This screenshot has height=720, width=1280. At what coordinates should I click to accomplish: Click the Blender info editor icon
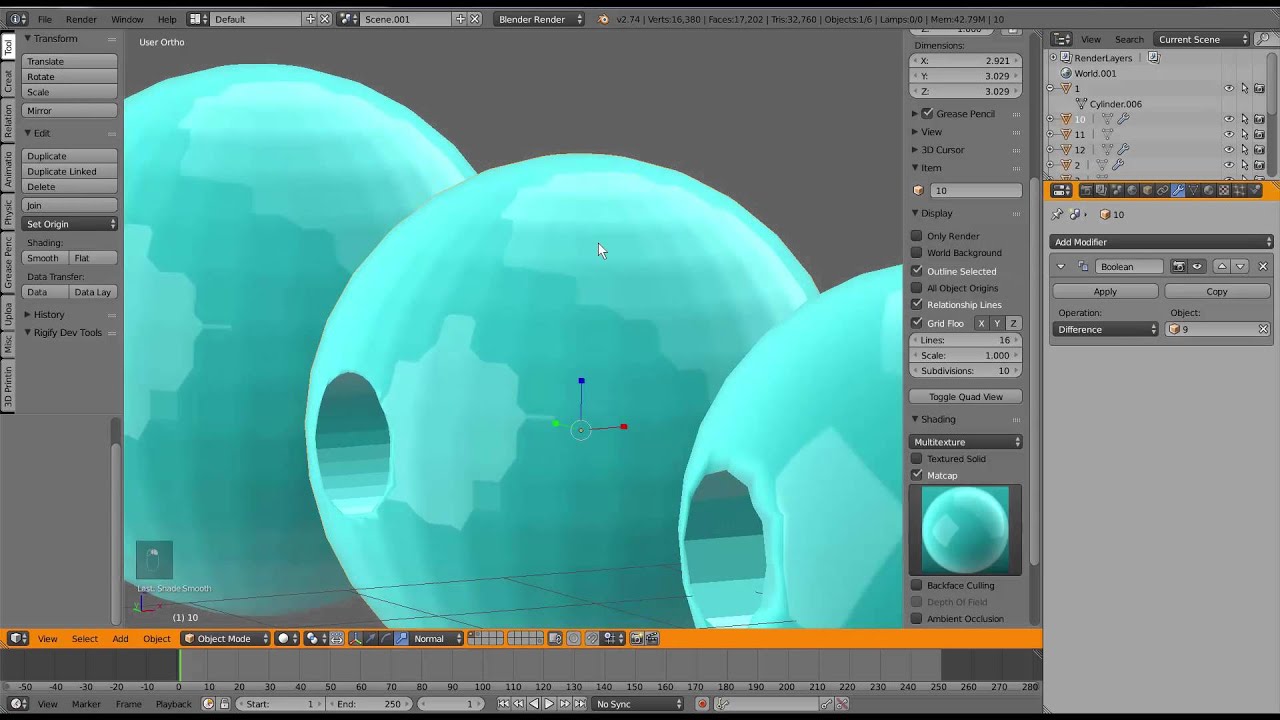pyautogui.click(x=17, y=19)
